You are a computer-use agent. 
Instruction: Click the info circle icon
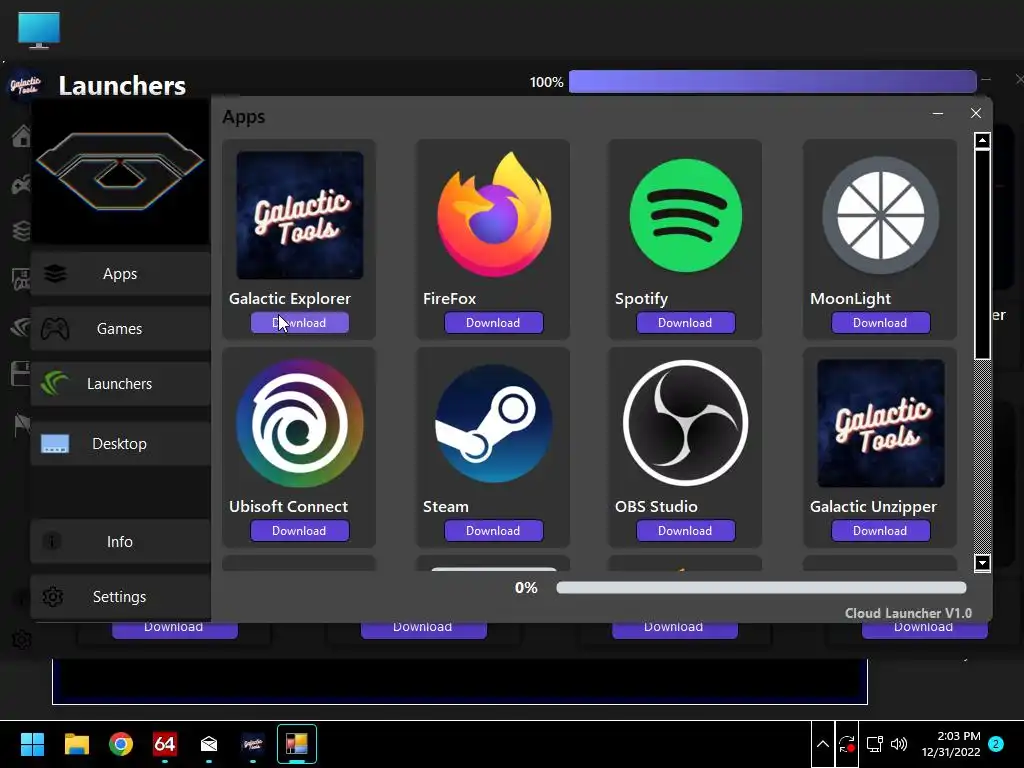pyautogui.click(x=52, y=541)
